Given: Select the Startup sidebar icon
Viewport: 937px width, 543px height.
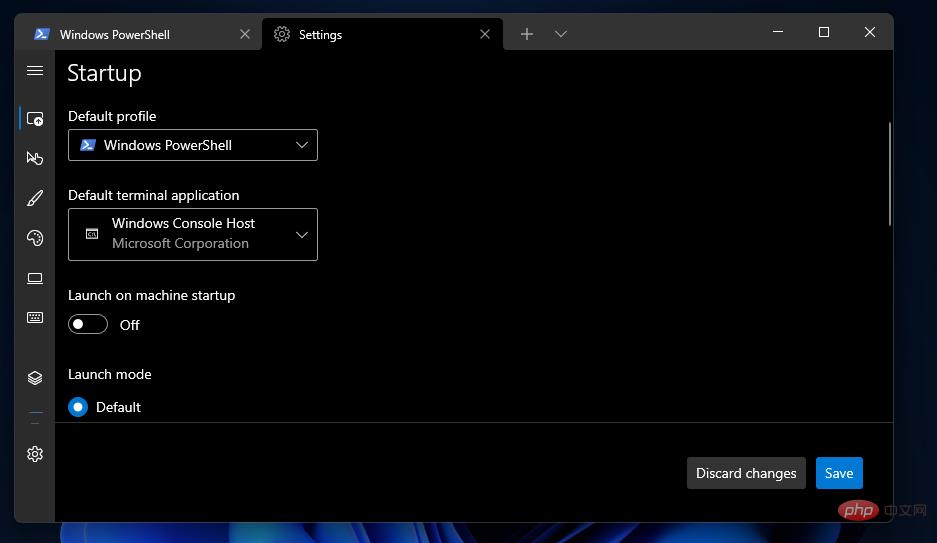Looking at the screenshot, I should pos(35,119).
